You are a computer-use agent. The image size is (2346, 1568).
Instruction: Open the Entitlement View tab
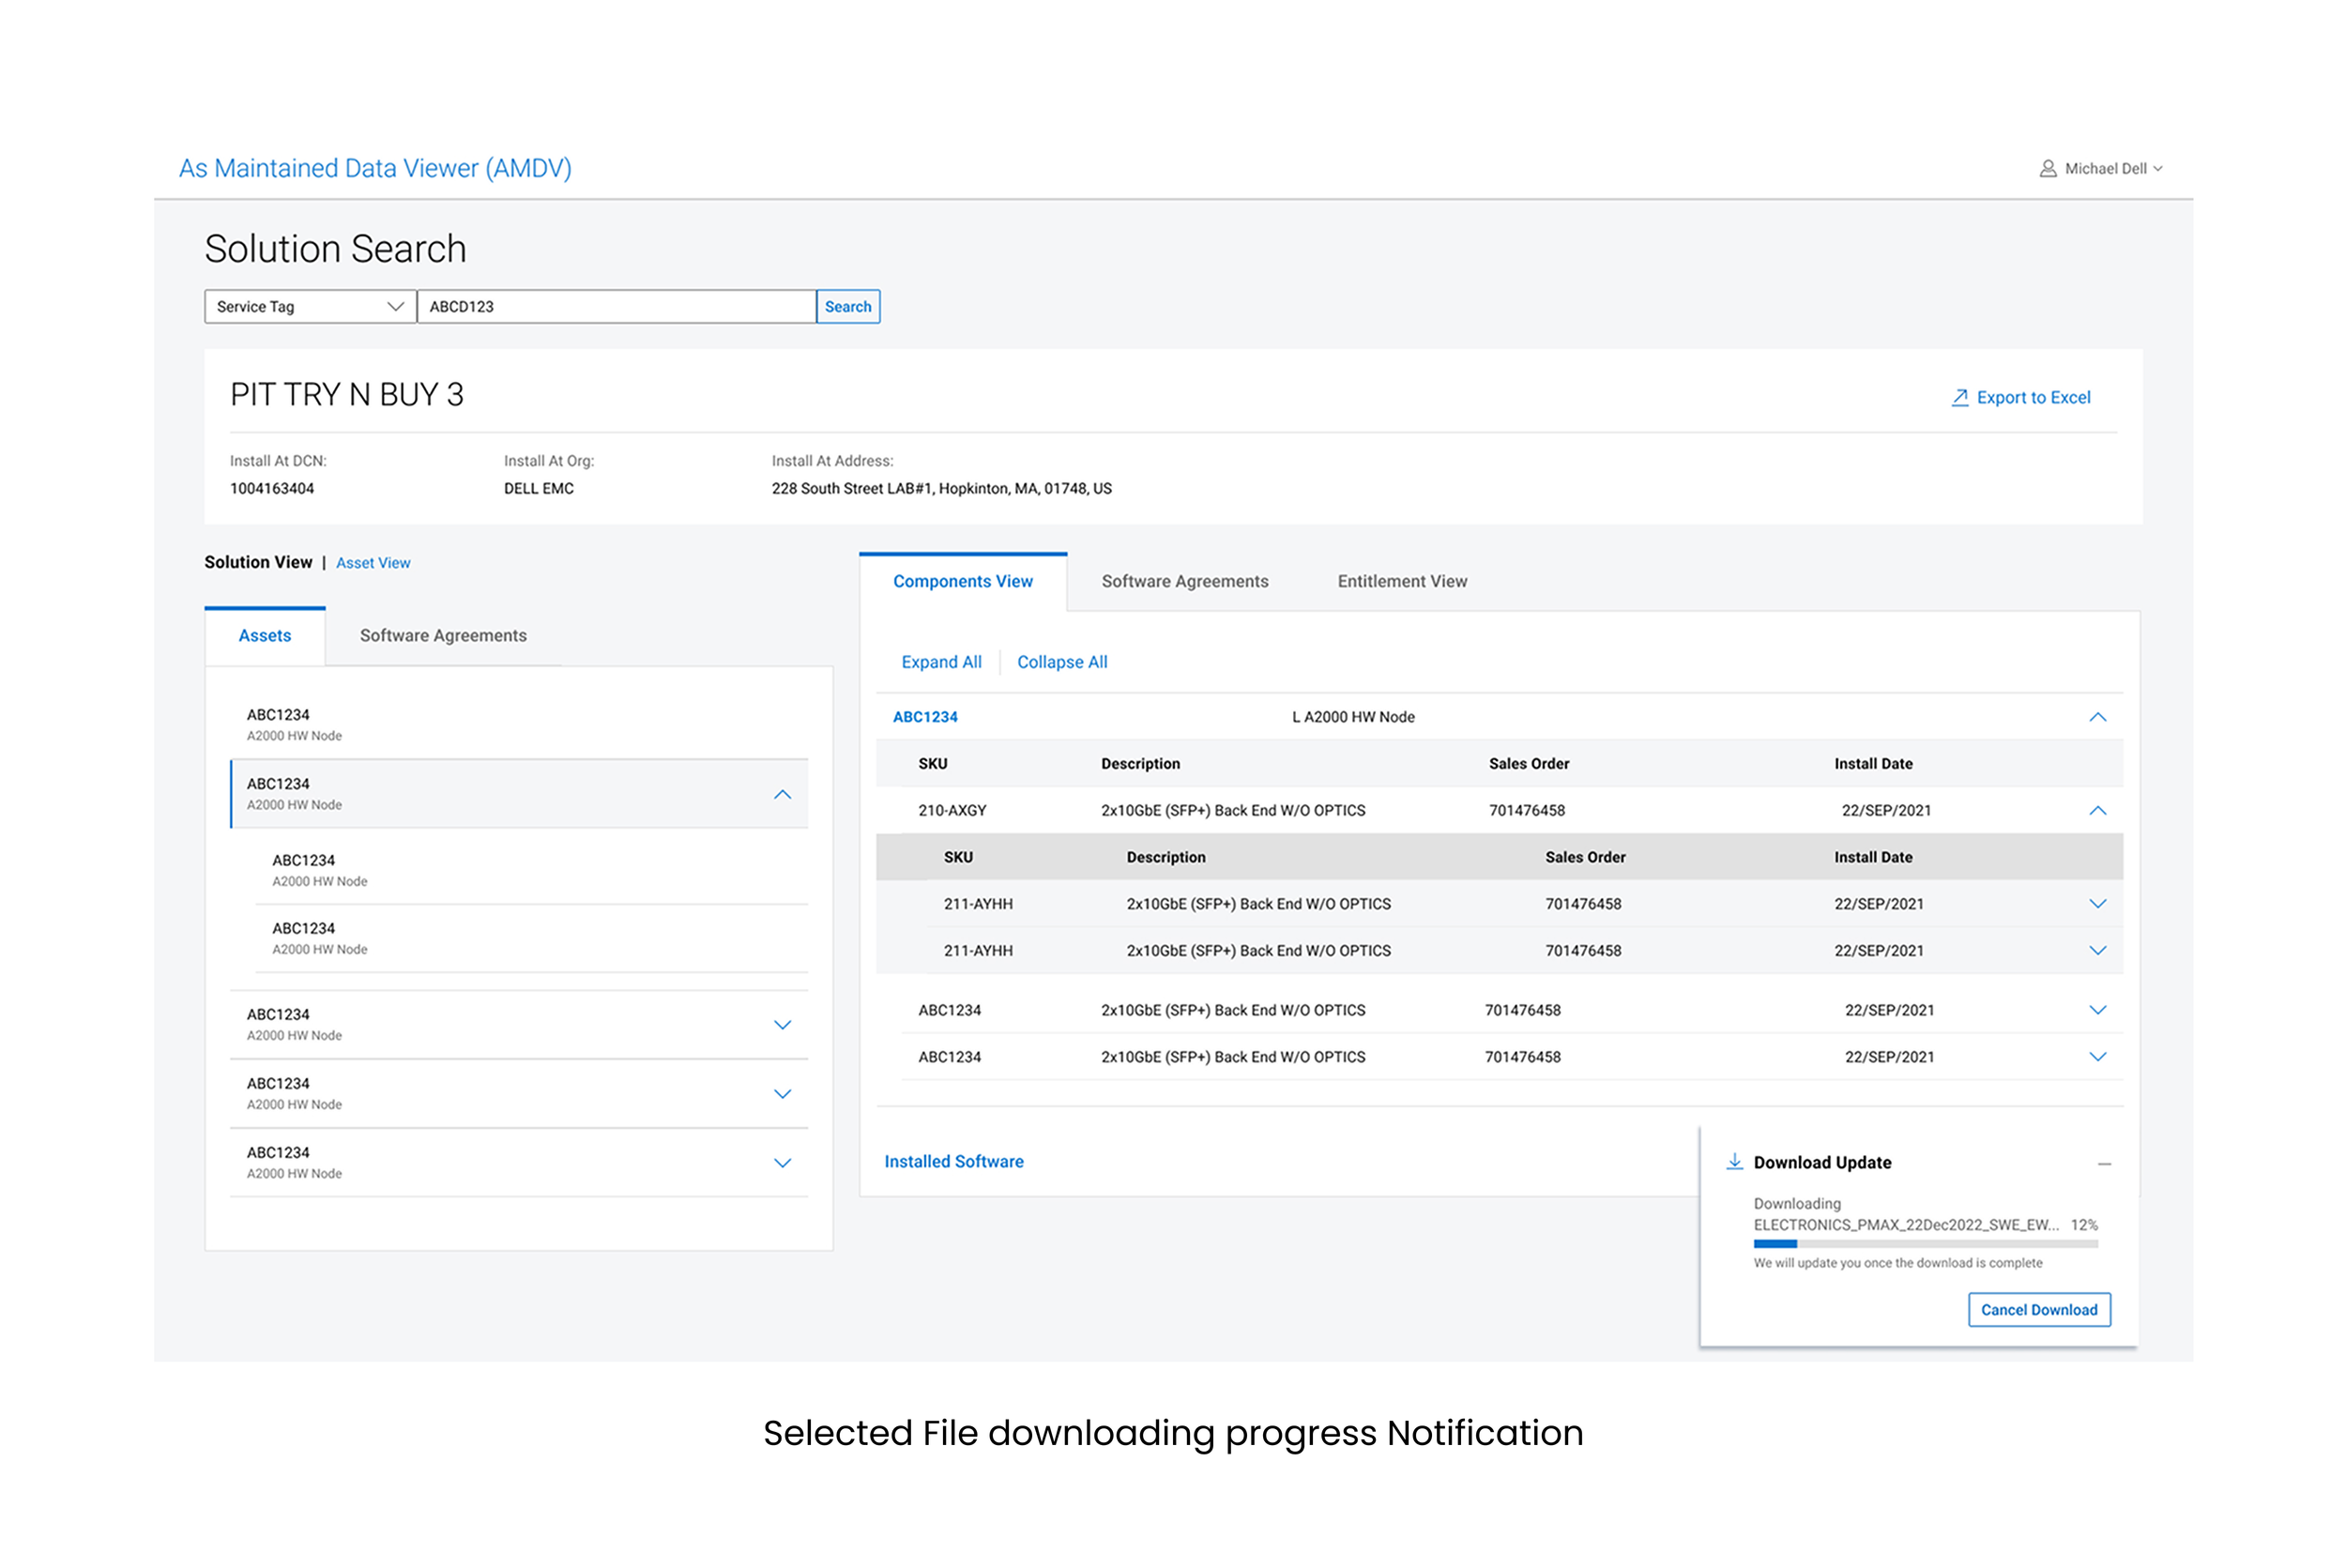[x=1402, y=582]
